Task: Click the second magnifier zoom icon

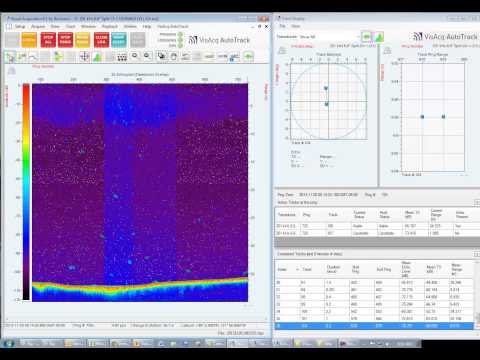Action: pyautogui.click(x=147, y=56)
